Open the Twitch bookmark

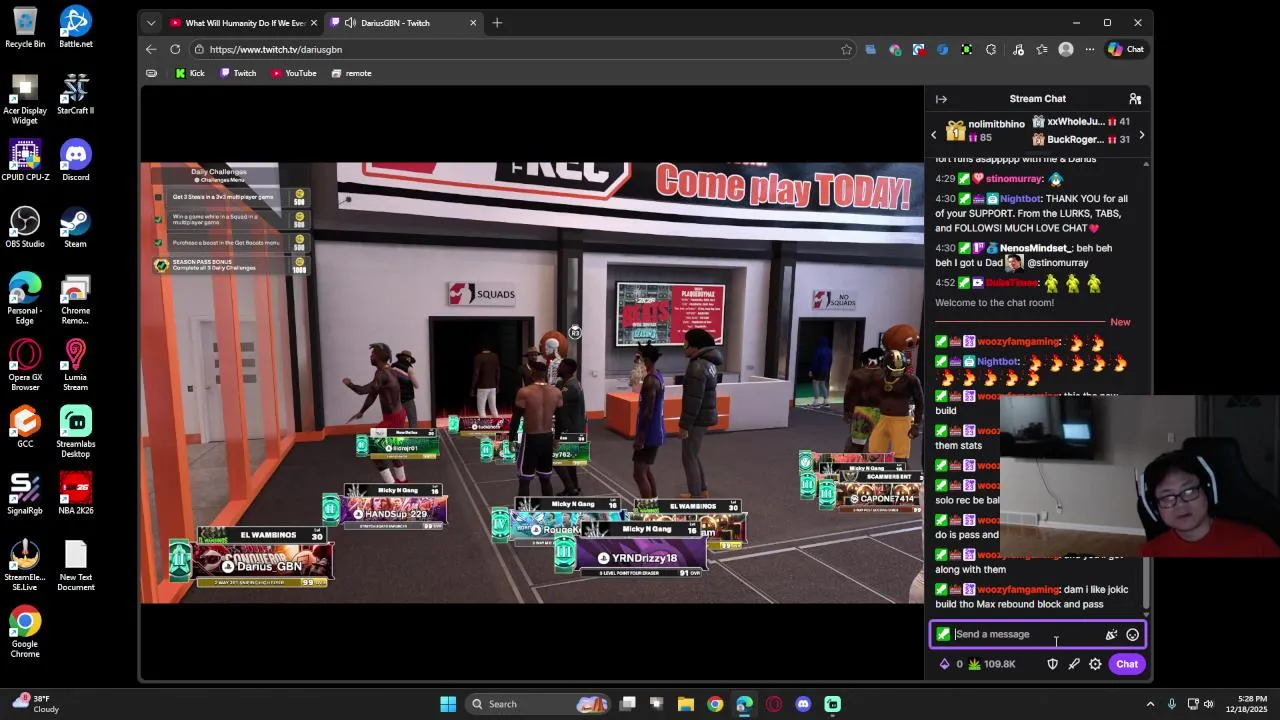[x=238, y=73]
